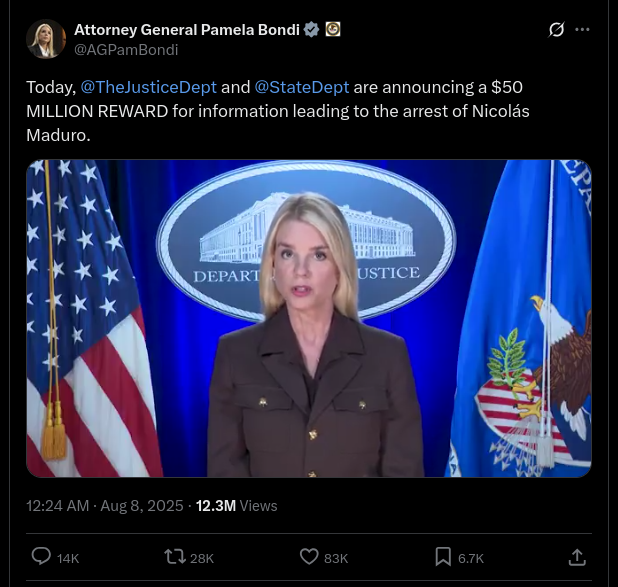Click the share upload icon
This screenshot has width=618, height=587.
tap(577, 557)
